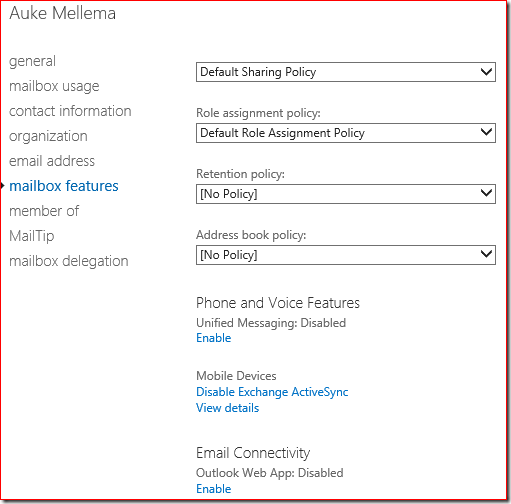Image resolution: width=511 pixels, height=504 pixels.
Task: Go to MailTip section
Action: 31,236
